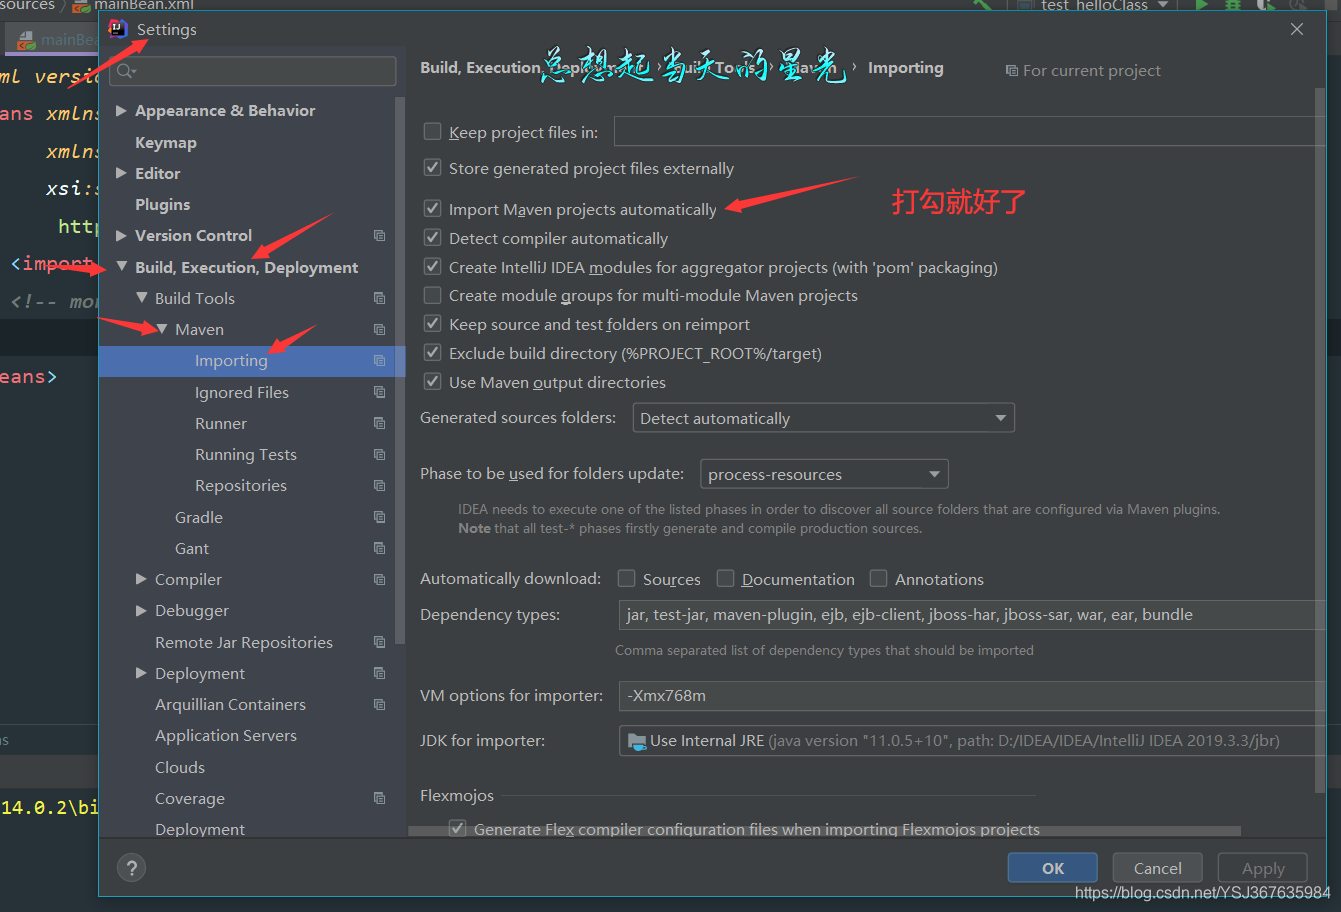Viewport: 1341px width, 912px height.
Task: Close the Settings dialog window
Action: coord(1297,29)
